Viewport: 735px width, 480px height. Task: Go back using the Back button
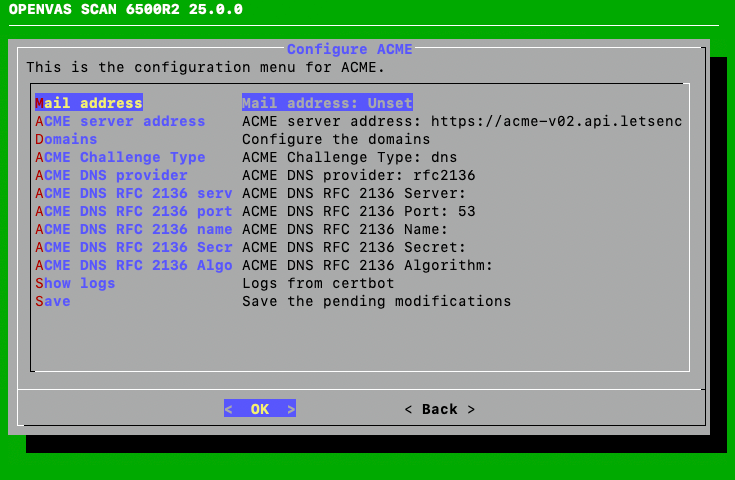tap(440, 409)
